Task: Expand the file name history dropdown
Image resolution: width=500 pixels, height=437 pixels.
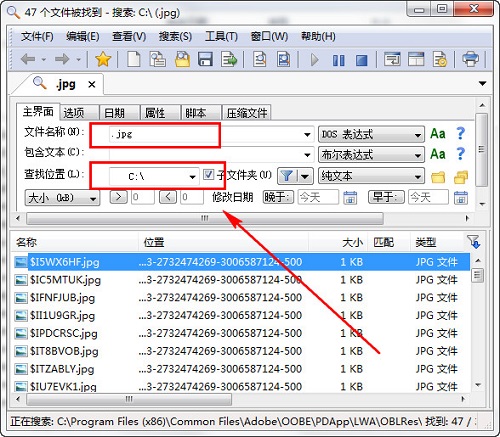Action: click(x=307, y=135)
